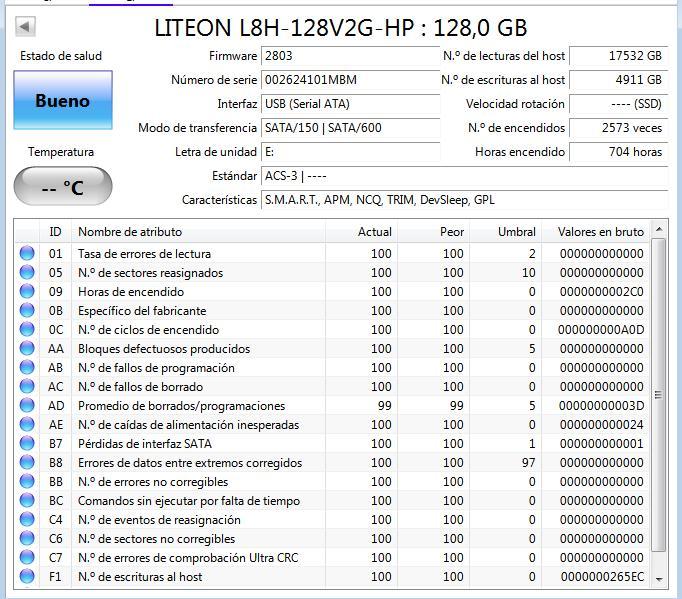Click the status icon for attribute 0C
682x599 pixels.
click(27, 329)
